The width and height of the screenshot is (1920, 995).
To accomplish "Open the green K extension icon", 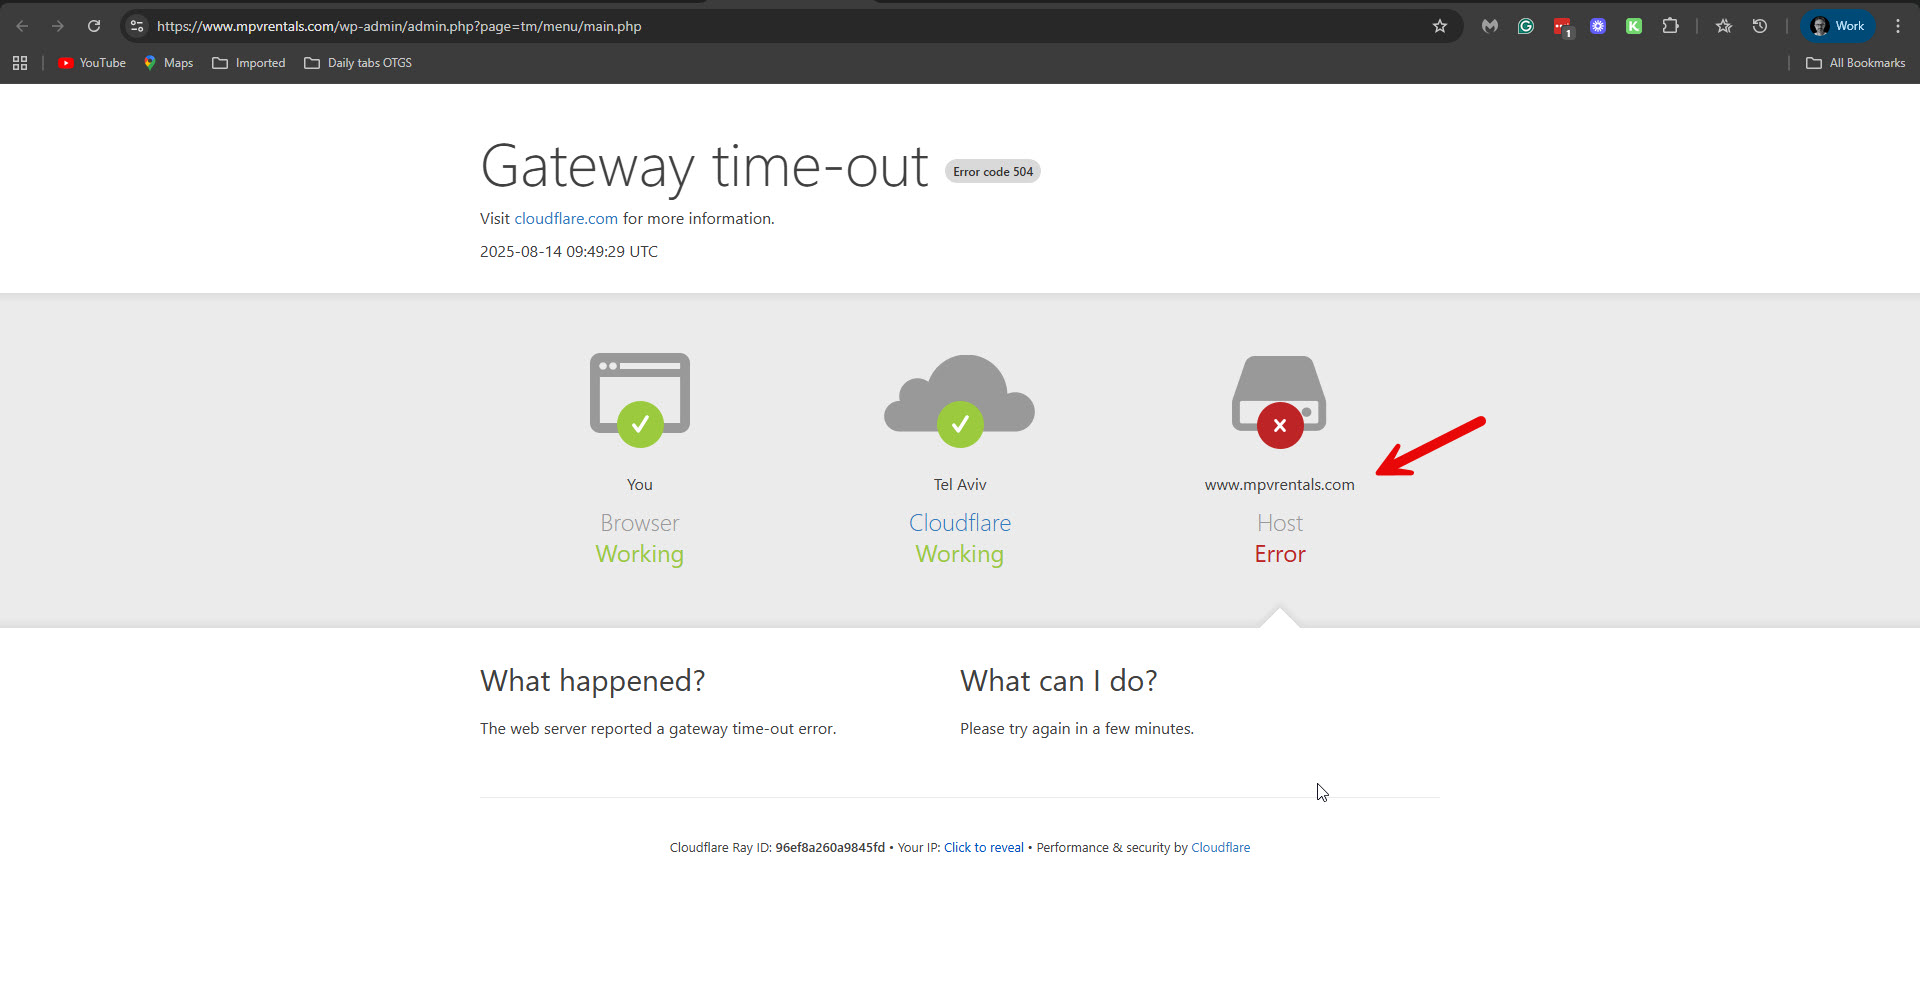I will point(1634,26).
